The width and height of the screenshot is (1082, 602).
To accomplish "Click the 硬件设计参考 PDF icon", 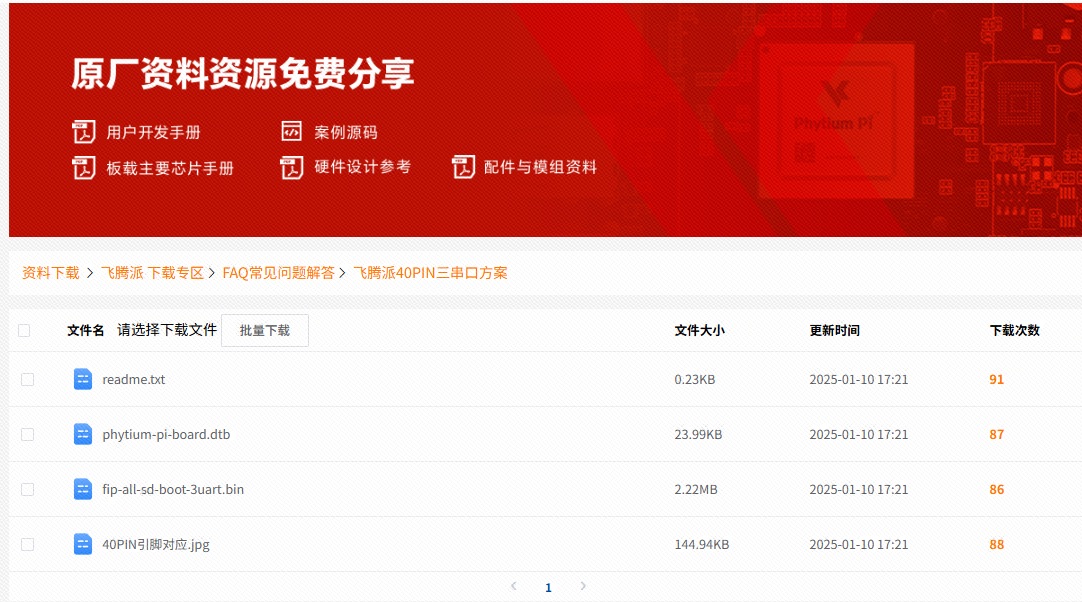I will (292, 167).
